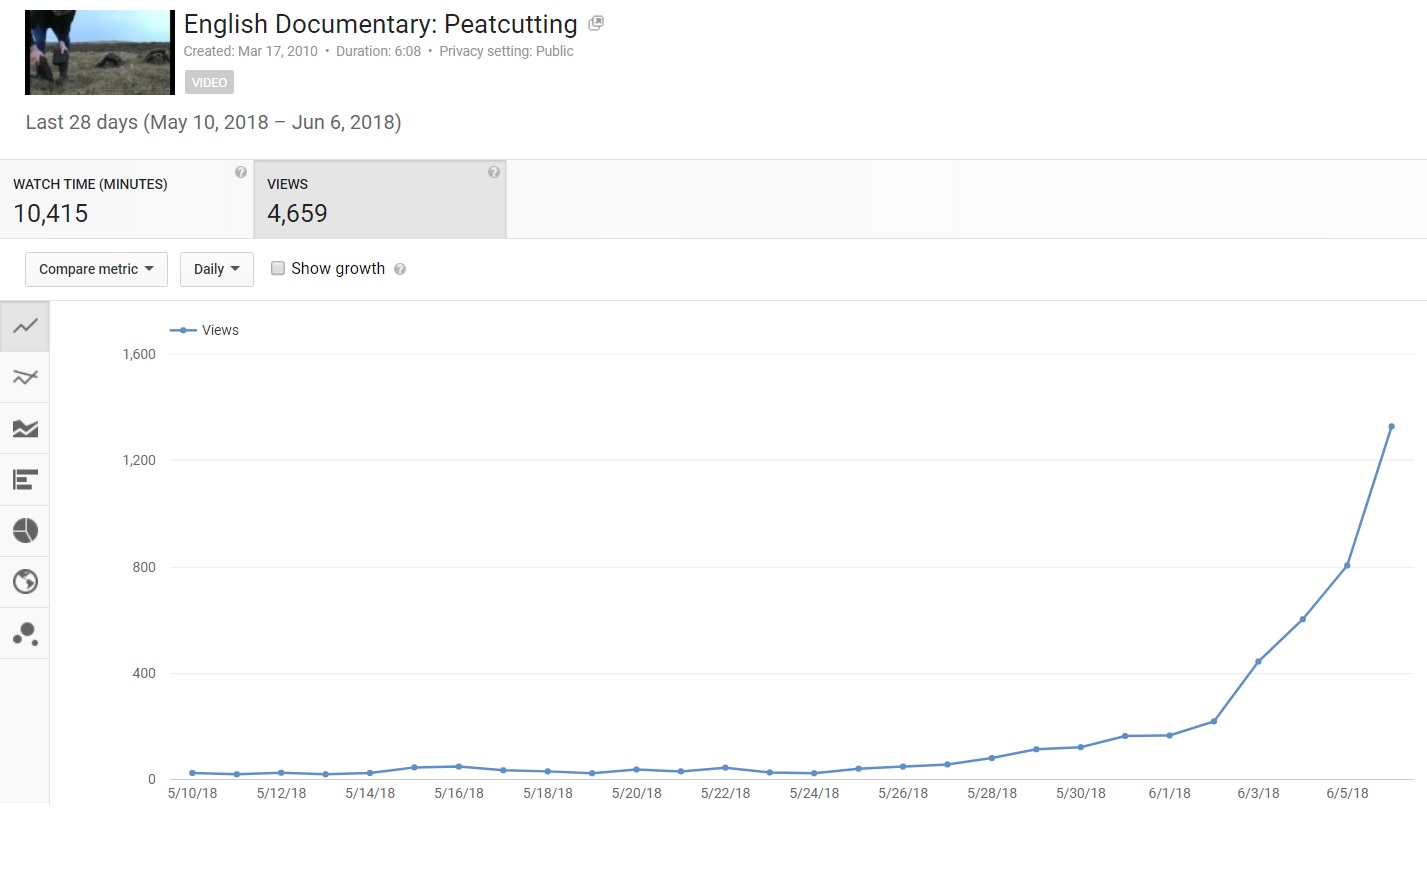The width and height of the screenshot is (1427, 873).
Task: Click help icon on Views card
Action: (493, 172)
